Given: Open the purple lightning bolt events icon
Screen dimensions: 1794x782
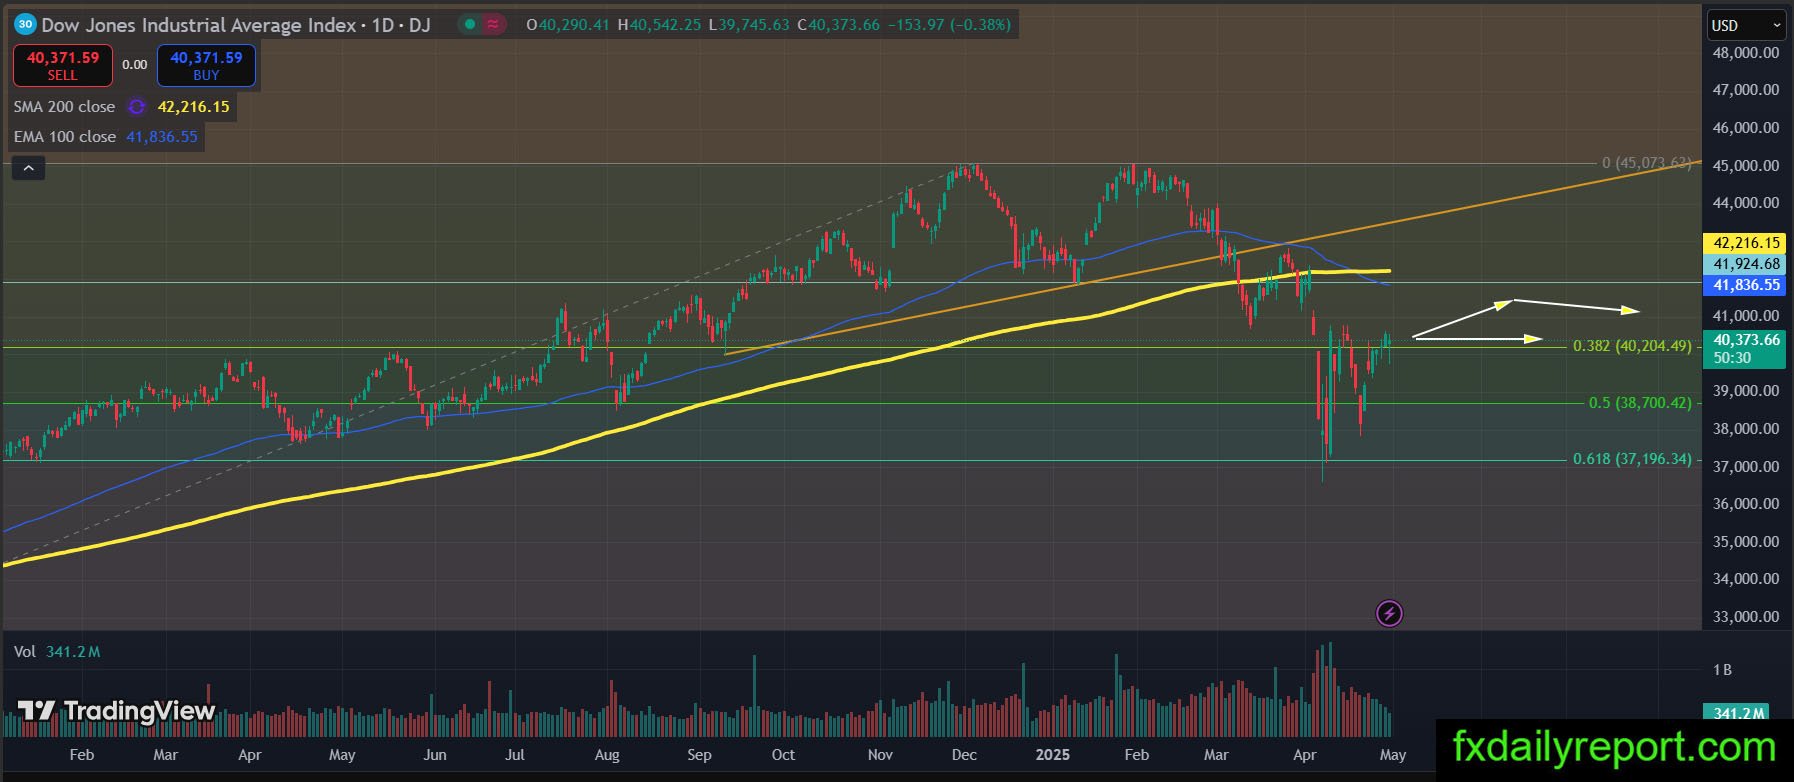Looking at the screenshot, I should [x=1389, y=613].
